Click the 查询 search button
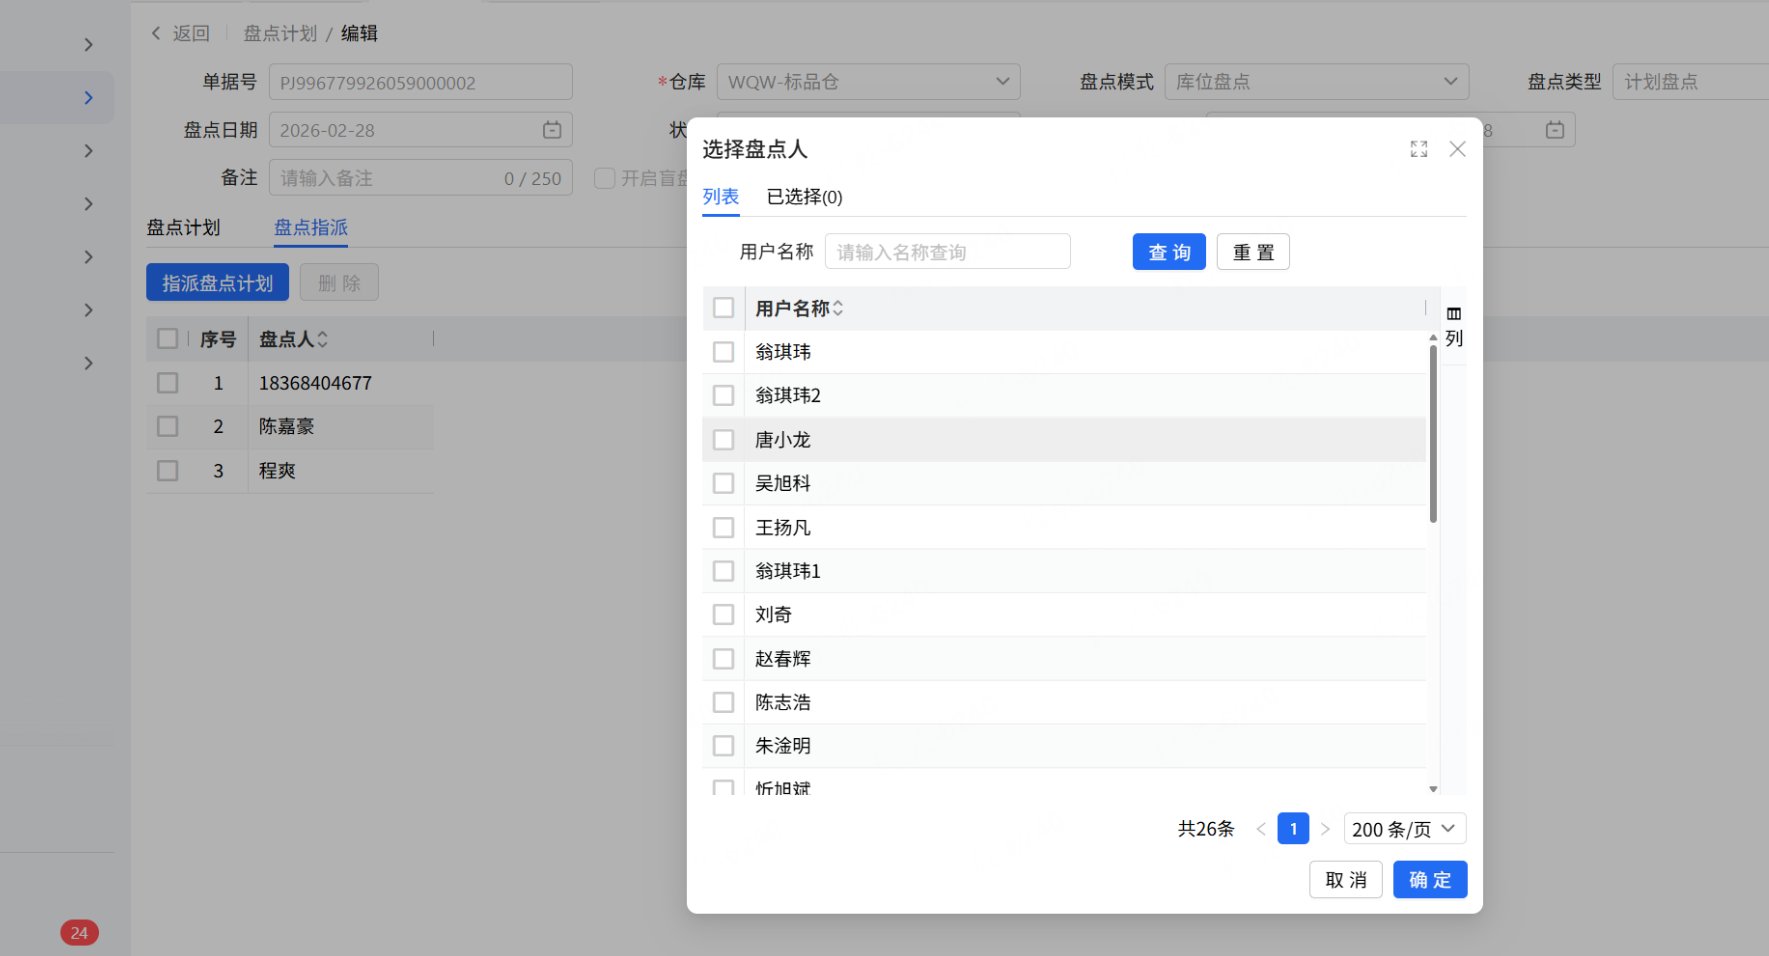1769x956 pixels. (x=1168, y=252)
